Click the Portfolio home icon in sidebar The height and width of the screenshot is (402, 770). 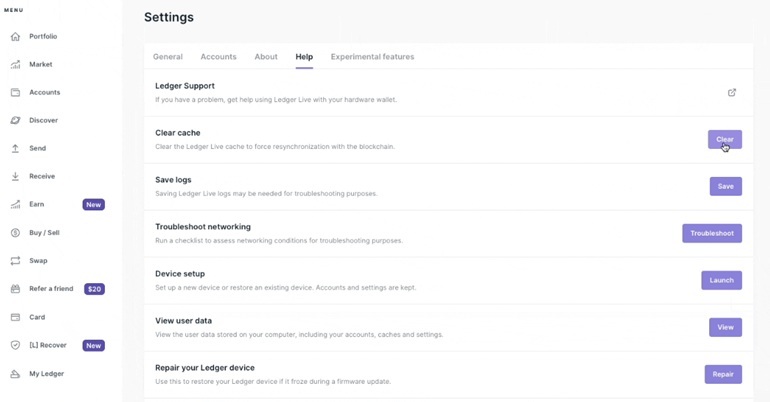point(15,36)
